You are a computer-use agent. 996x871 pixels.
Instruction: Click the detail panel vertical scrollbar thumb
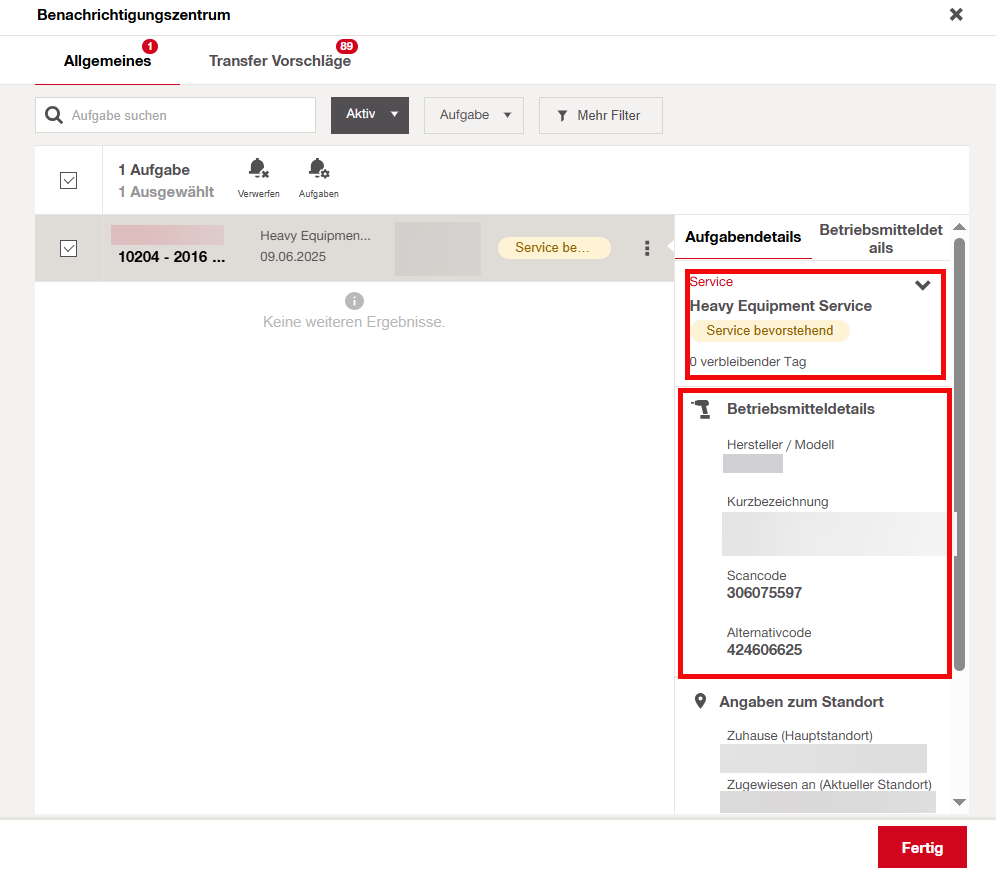coord(960,454)
